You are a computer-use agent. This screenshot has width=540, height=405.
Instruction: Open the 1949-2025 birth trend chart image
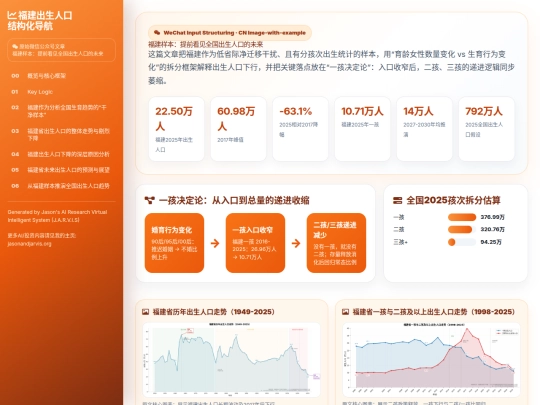click(231, 359)
